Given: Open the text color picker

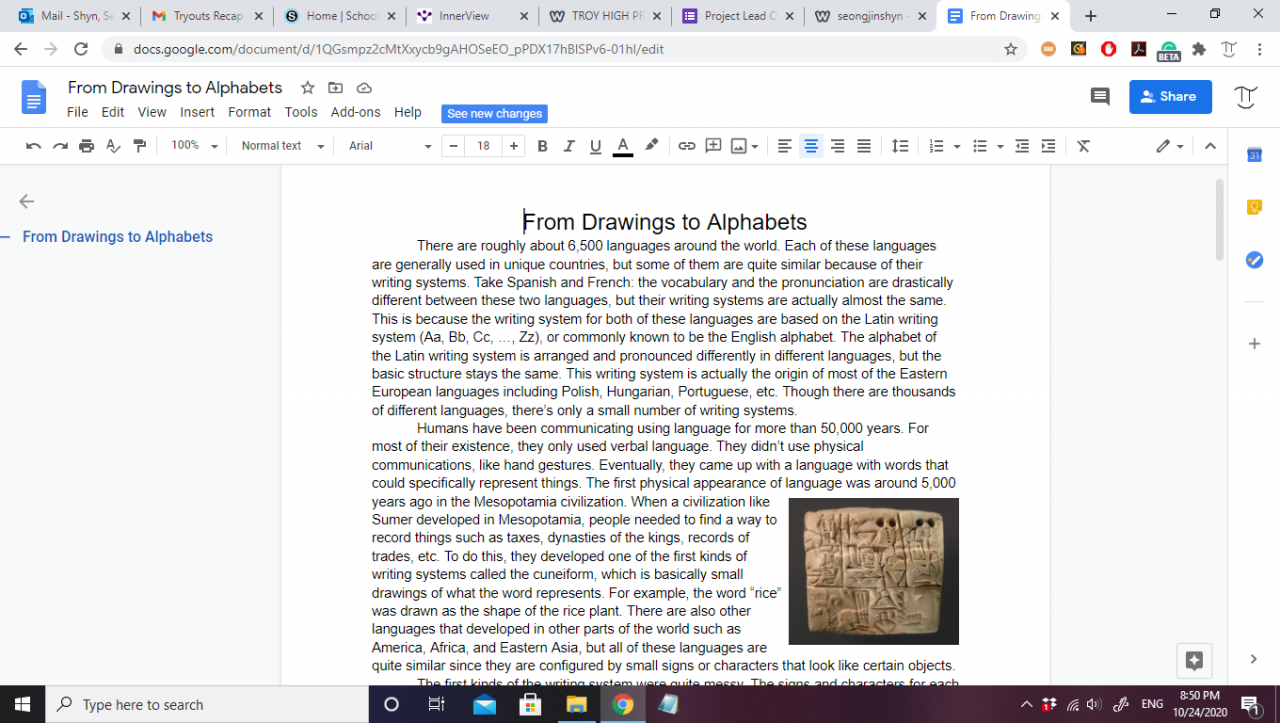Looking at the screenshot, I should [622, 146].
